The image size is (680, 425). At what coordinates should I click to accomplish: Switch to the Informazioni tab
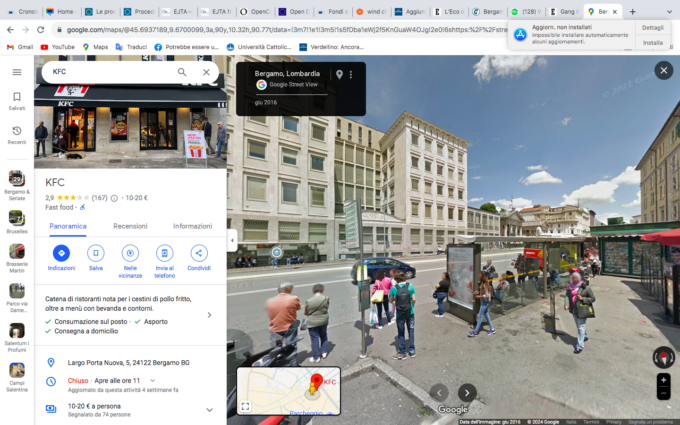tap(192, 226)
